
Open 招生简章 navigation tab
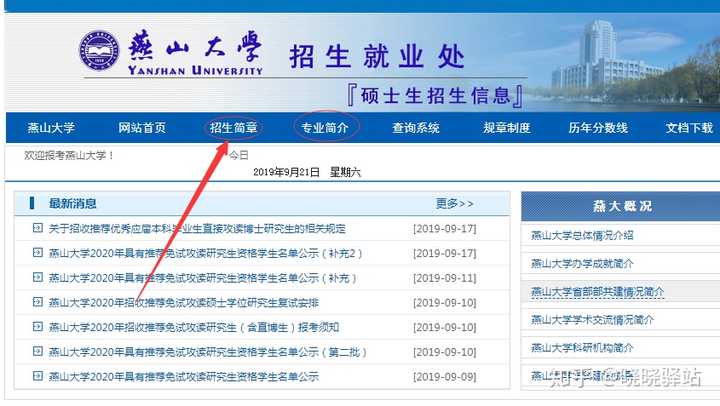click(233, 128)
